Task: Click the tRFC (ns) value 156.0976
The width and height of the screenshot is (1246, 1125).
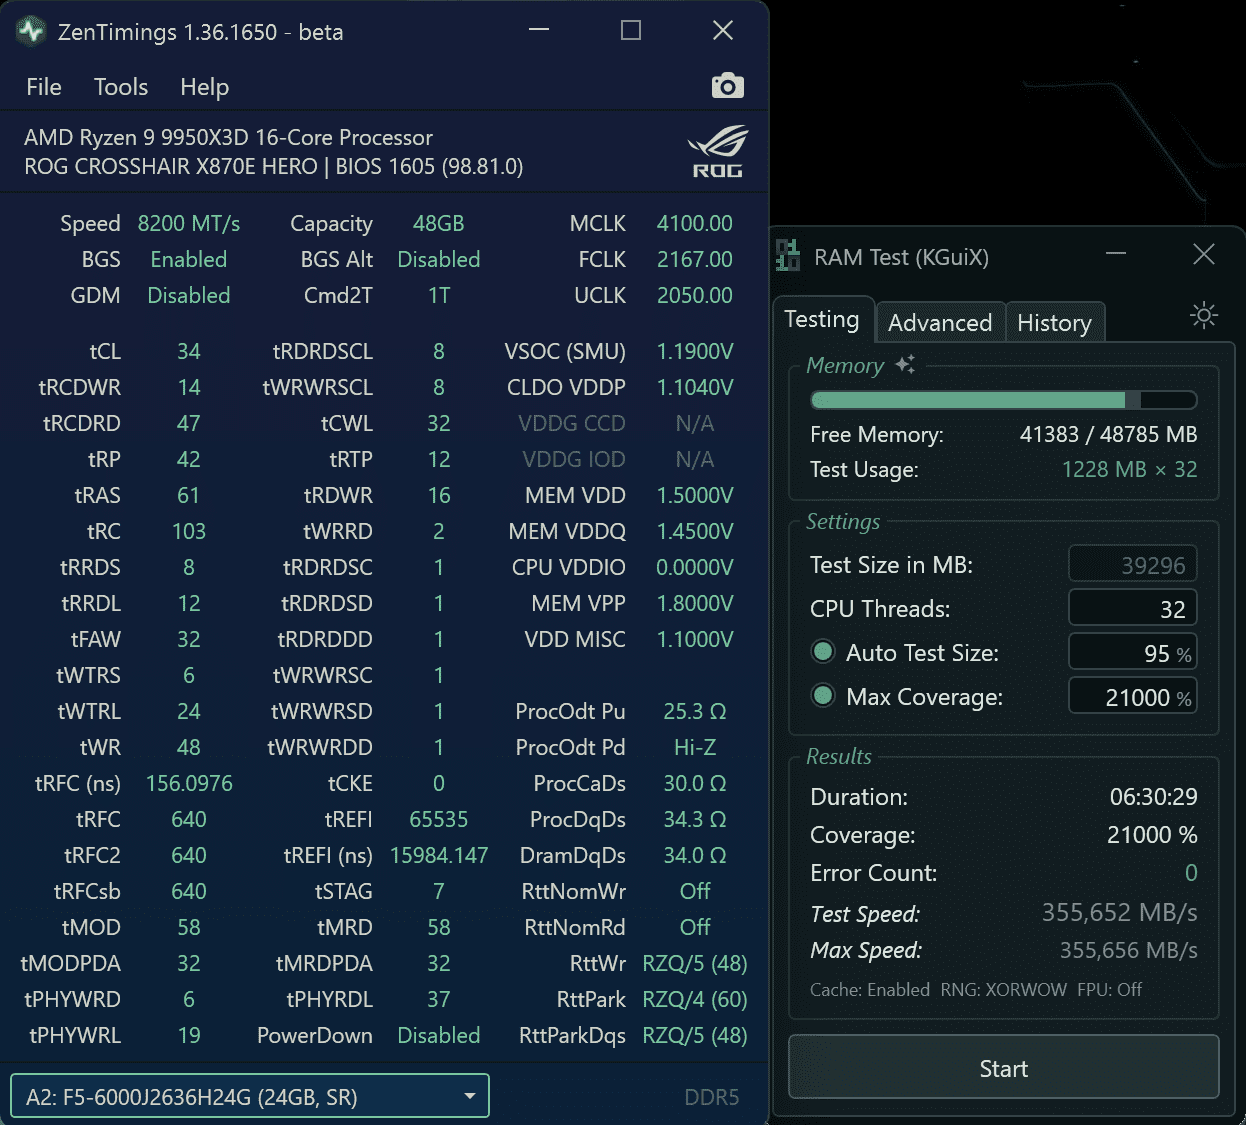Action: 189,783
